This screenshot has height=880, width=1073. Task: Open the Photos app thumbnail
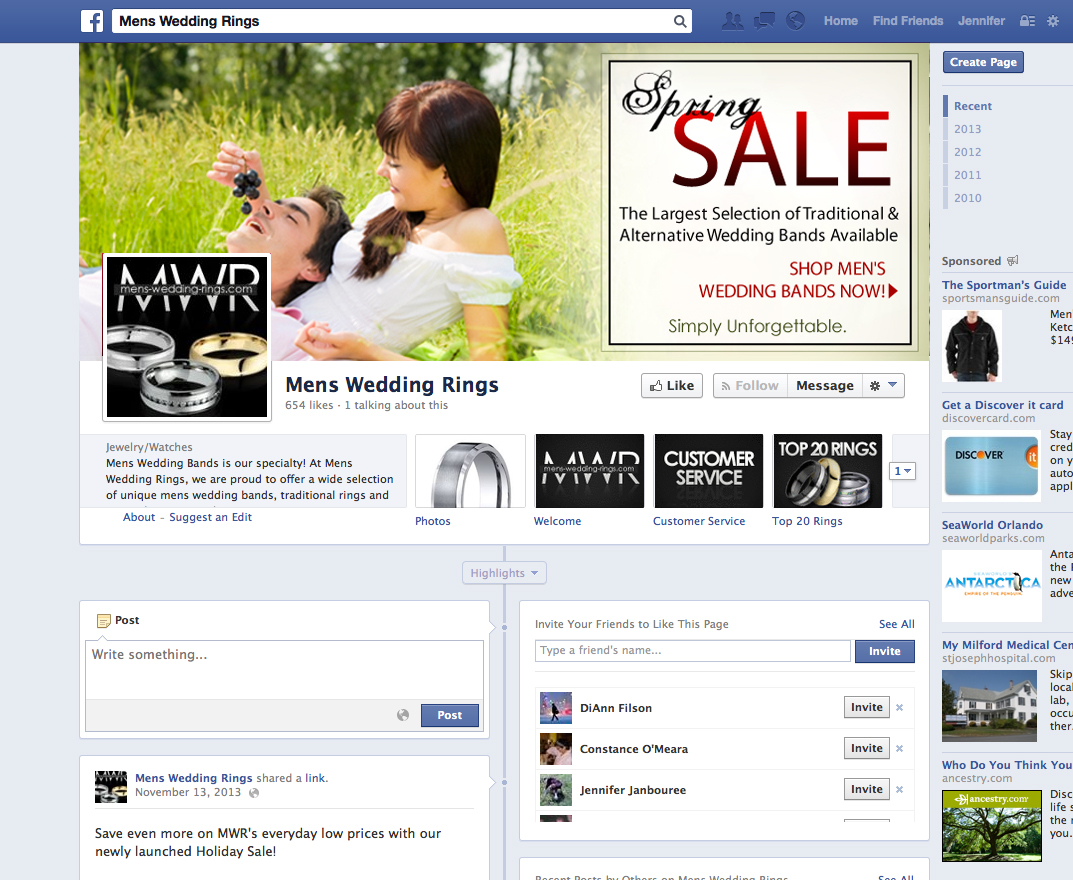[470, 471]
